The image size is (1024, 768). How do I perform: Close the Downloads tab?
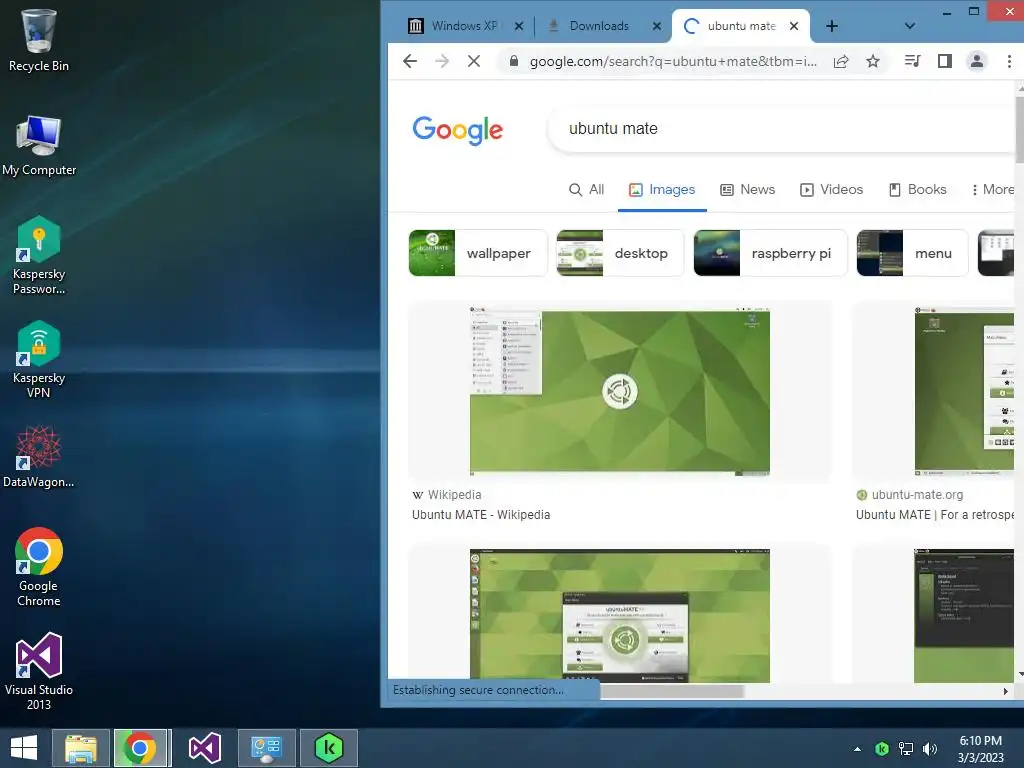(657, 26)
